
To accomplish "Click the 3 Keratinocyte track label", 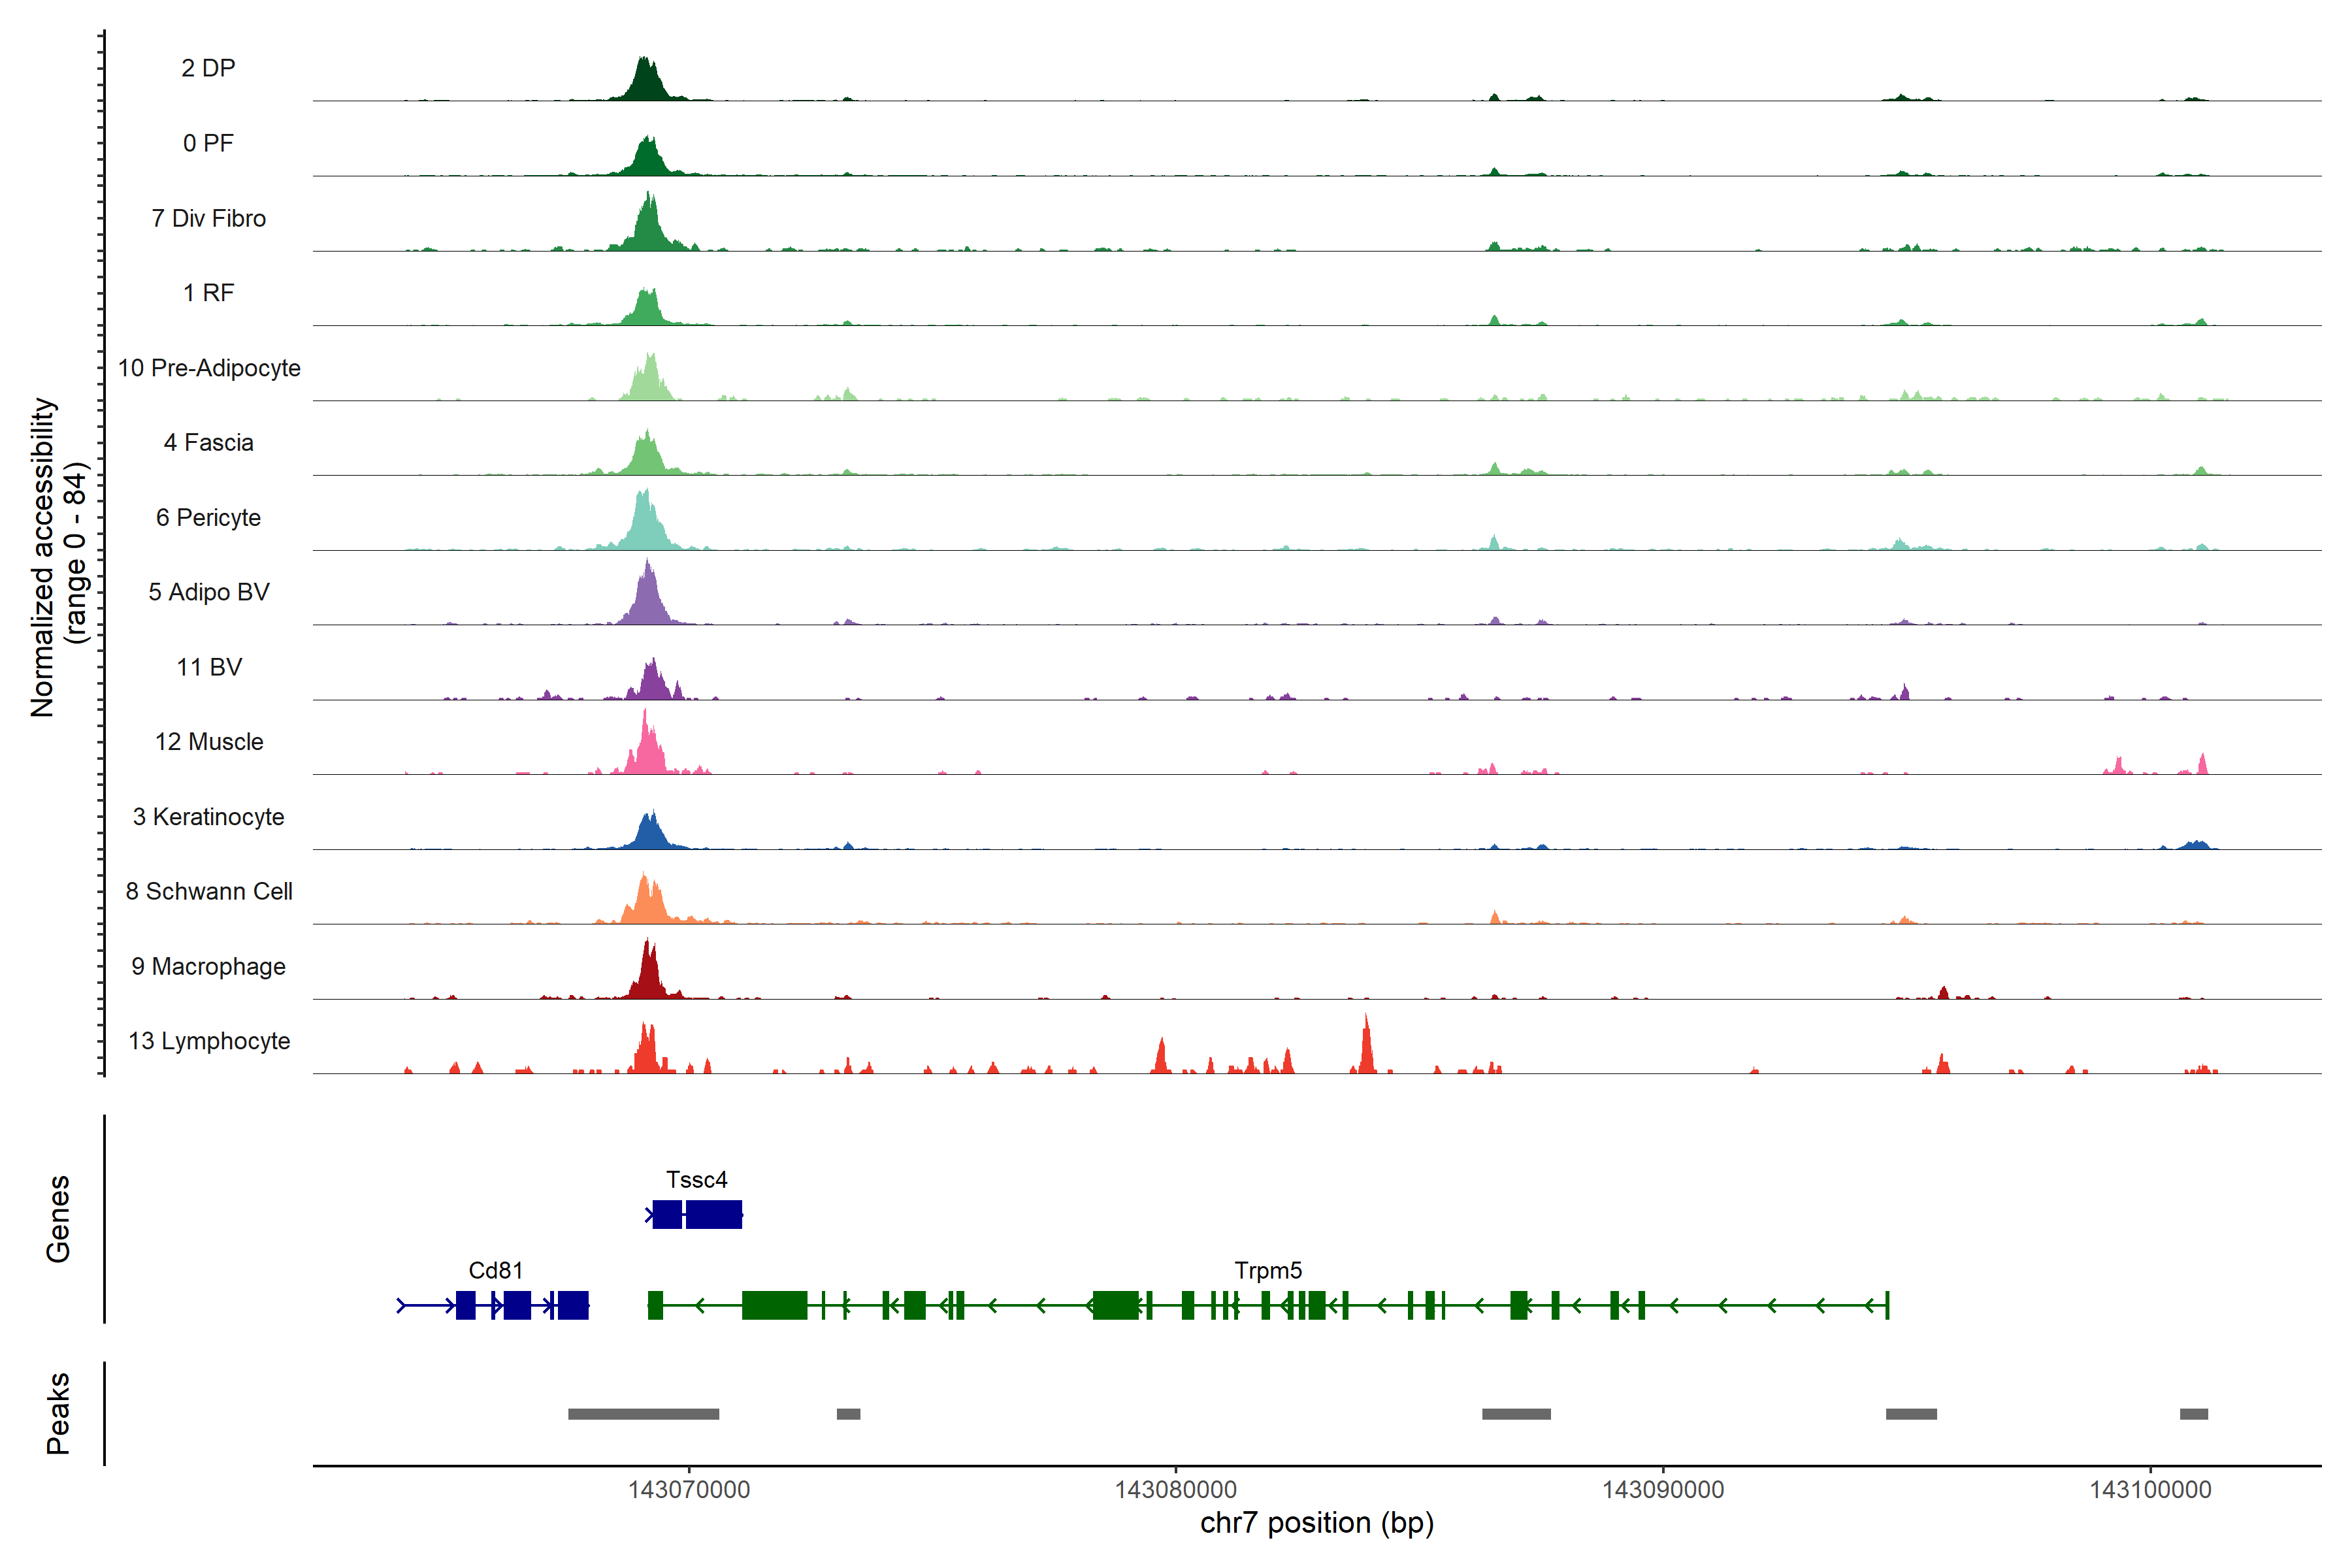I will coord(209,817).
